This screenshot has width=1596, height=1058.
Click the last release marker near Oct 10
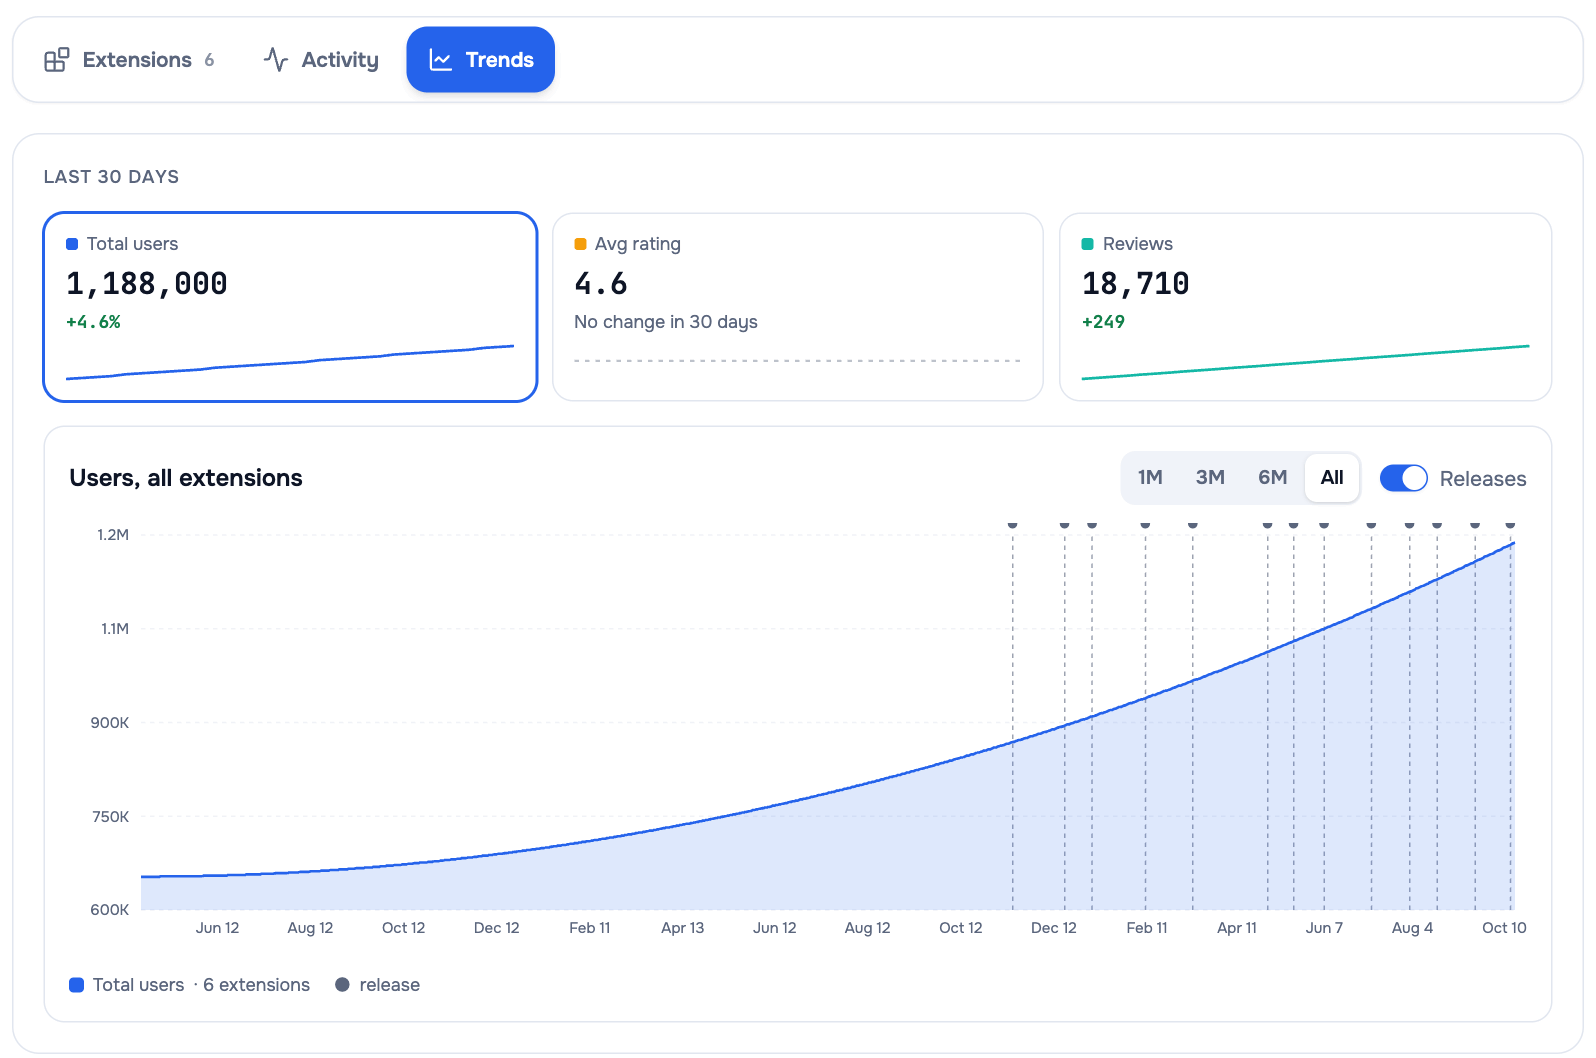pyautogui.click(x=1510, y=524)
